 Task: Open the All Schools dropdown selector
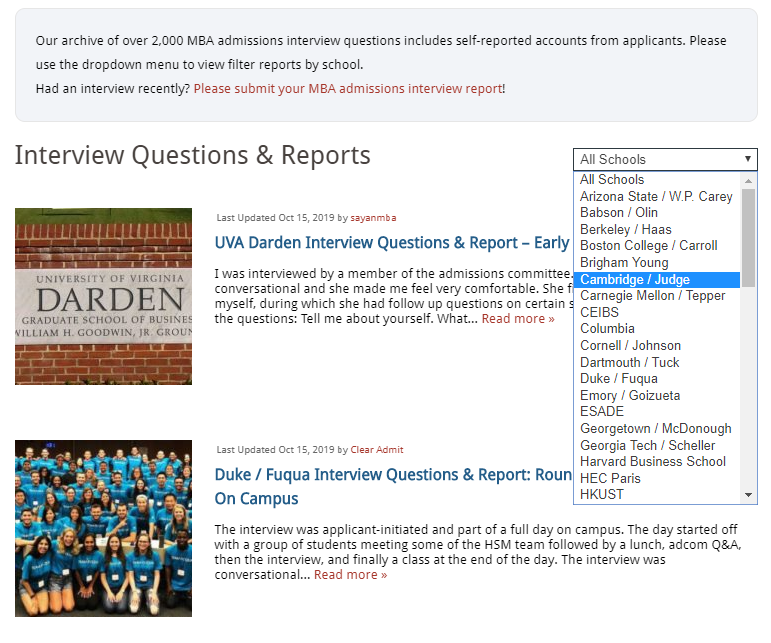665,159
